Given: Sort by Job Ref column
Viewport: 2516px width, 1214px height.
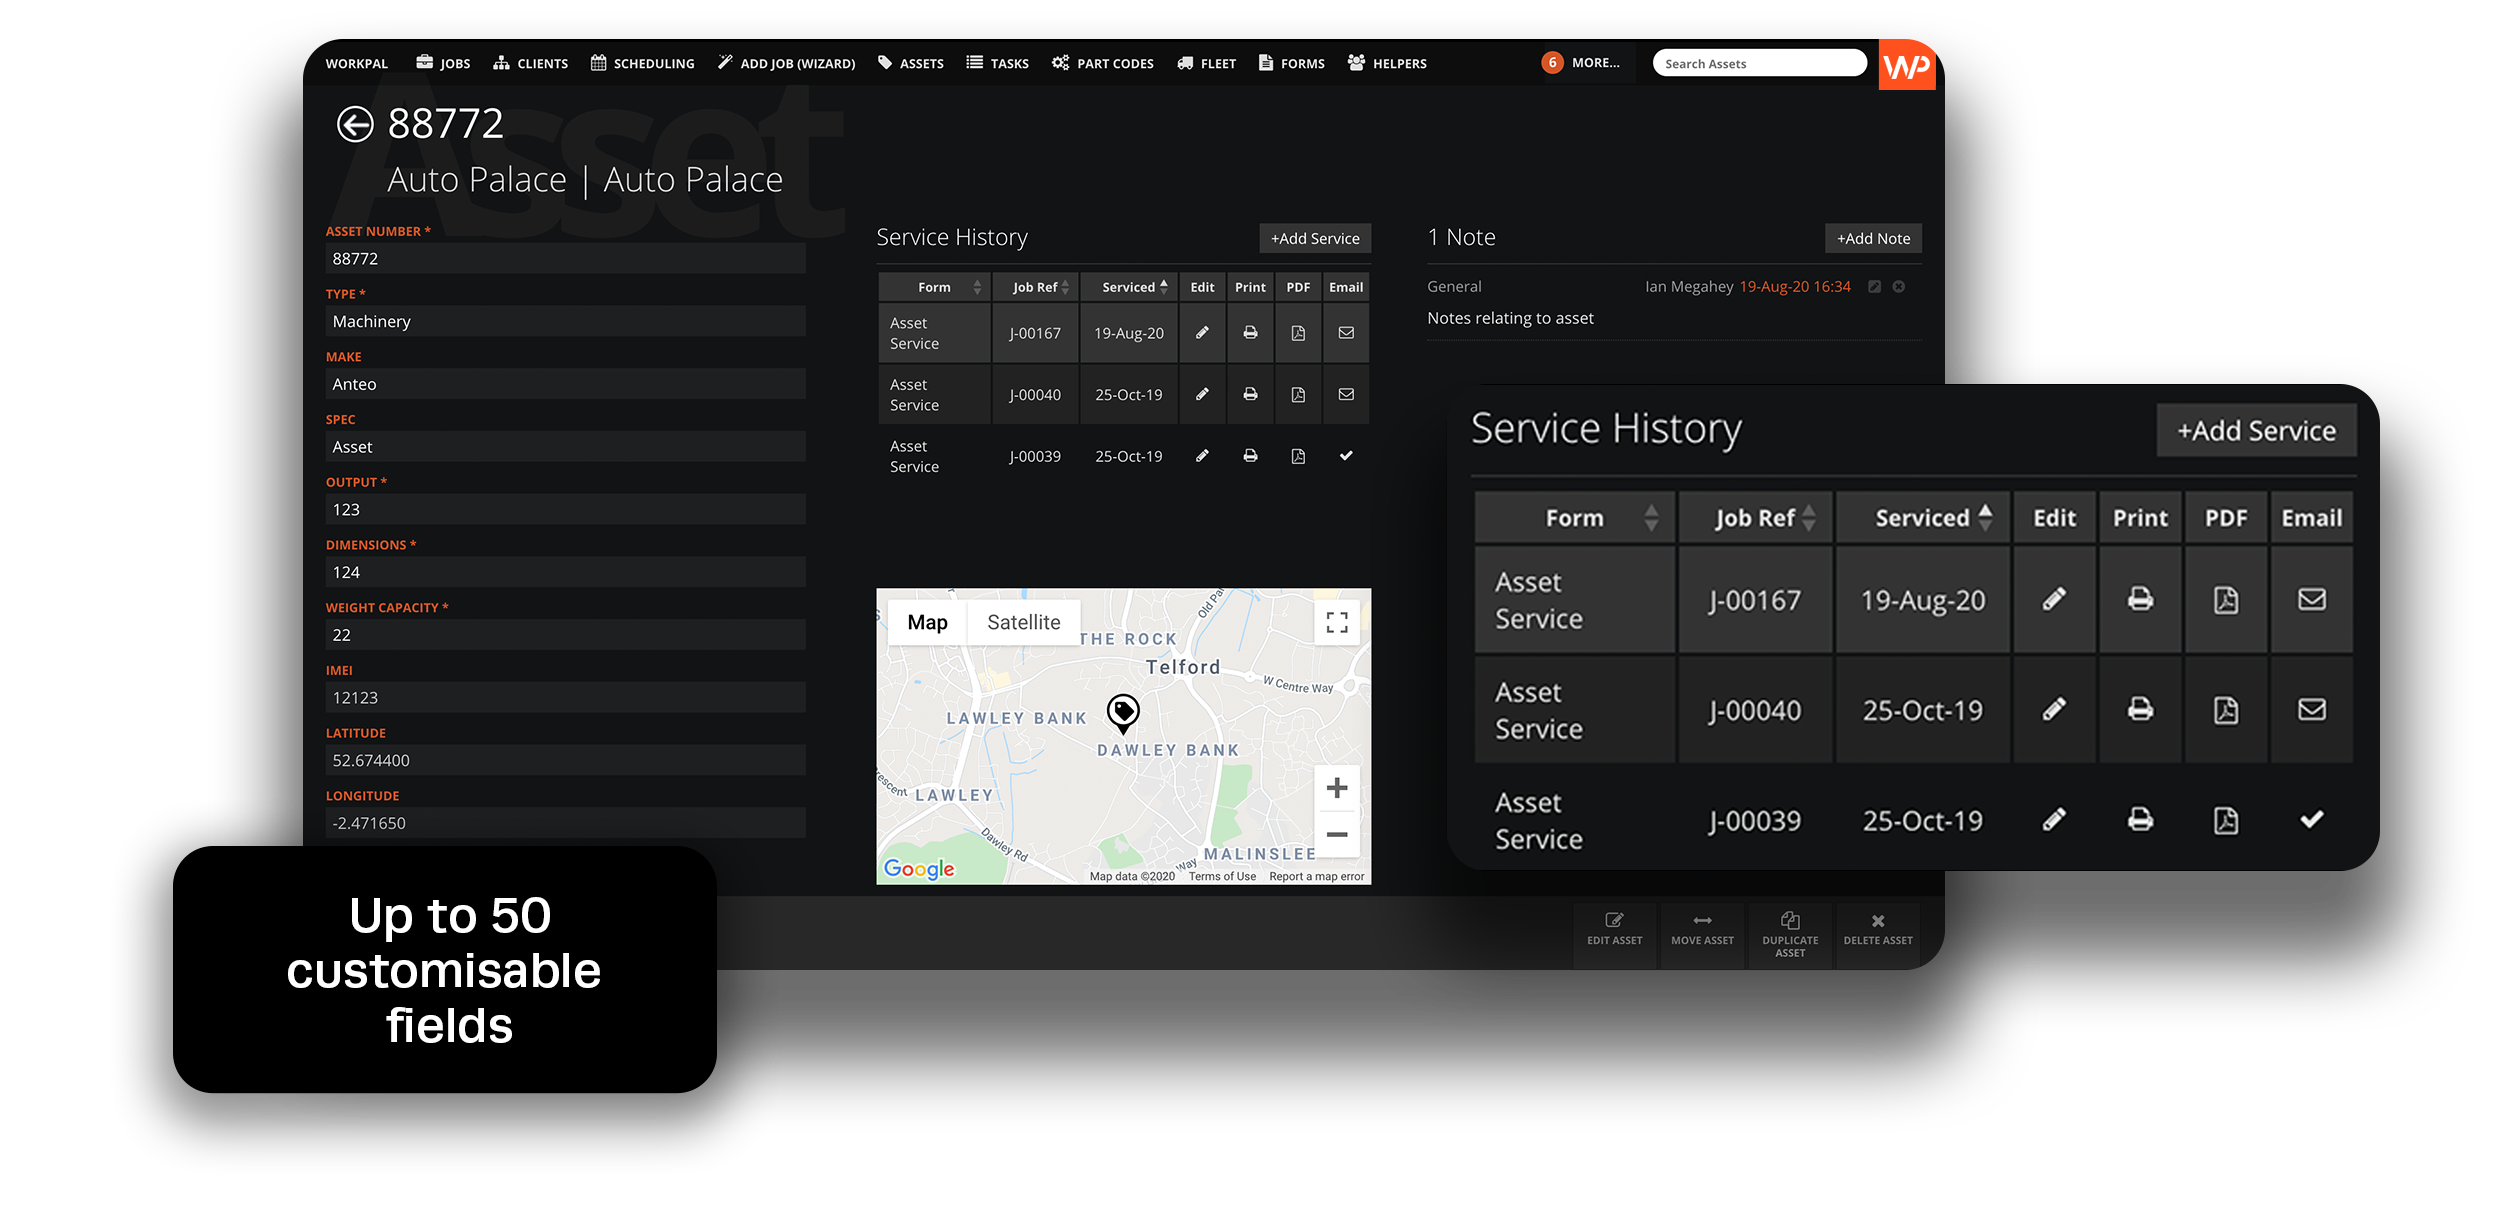Looking at the screenshot, I should point(1036,287).
